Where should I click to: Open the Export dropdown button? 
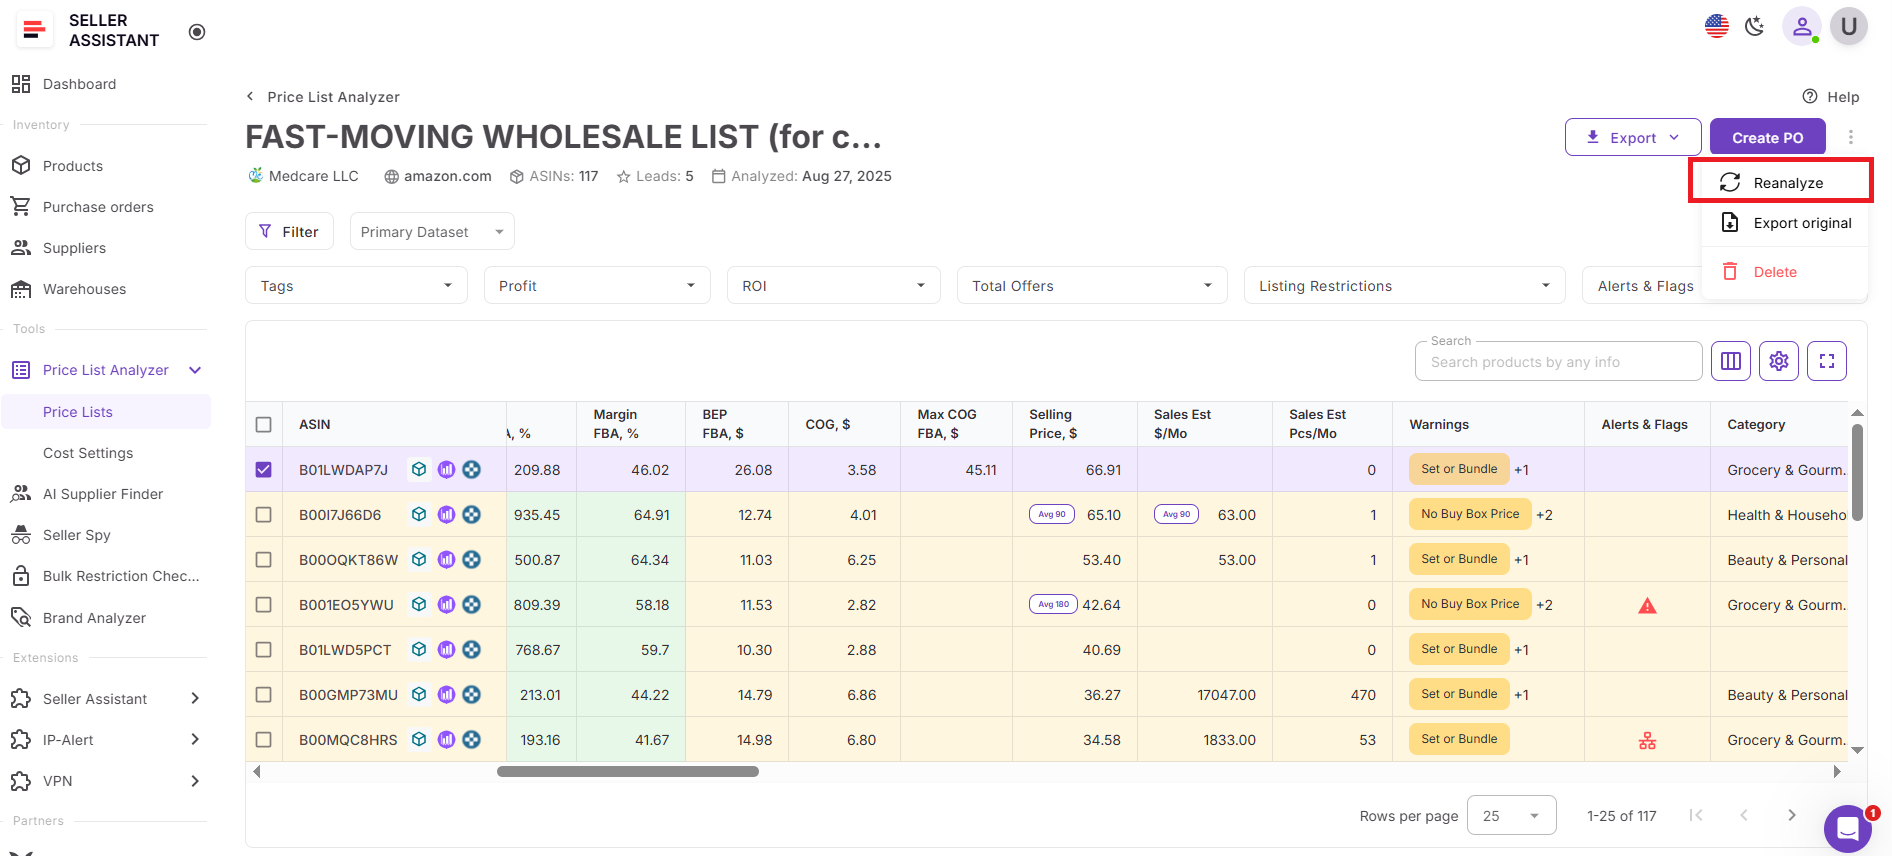pyautogui.click(x=1633, y=137)
